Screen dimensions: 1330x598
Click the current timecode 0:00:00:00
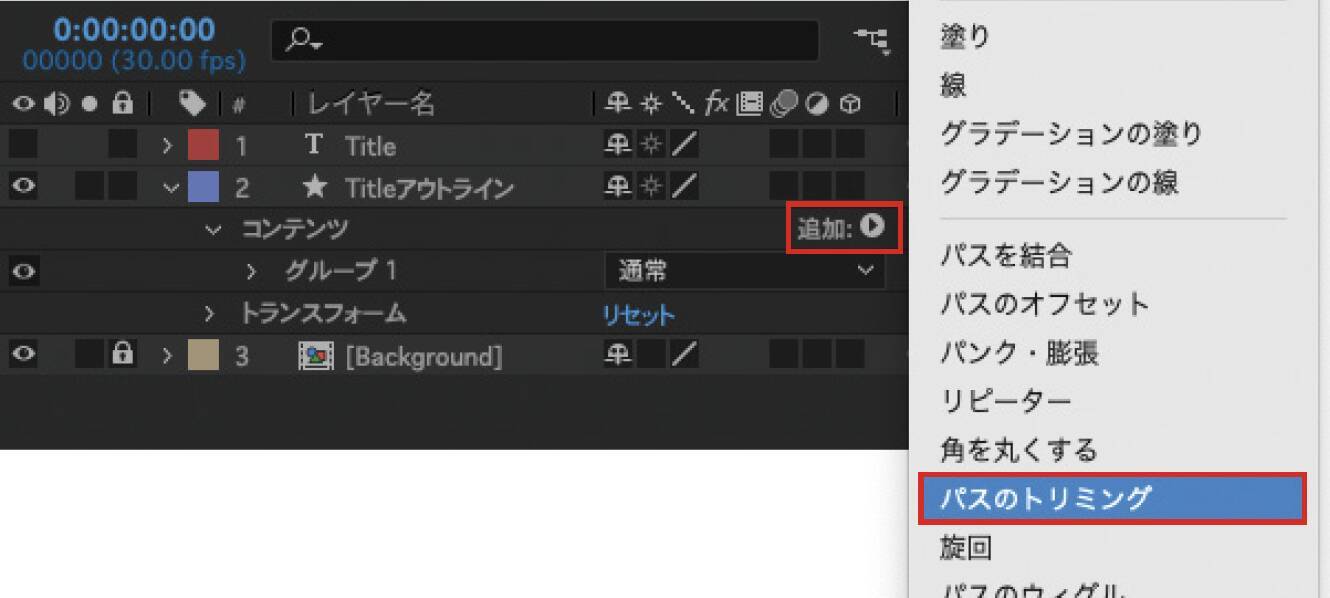(134, 30)
